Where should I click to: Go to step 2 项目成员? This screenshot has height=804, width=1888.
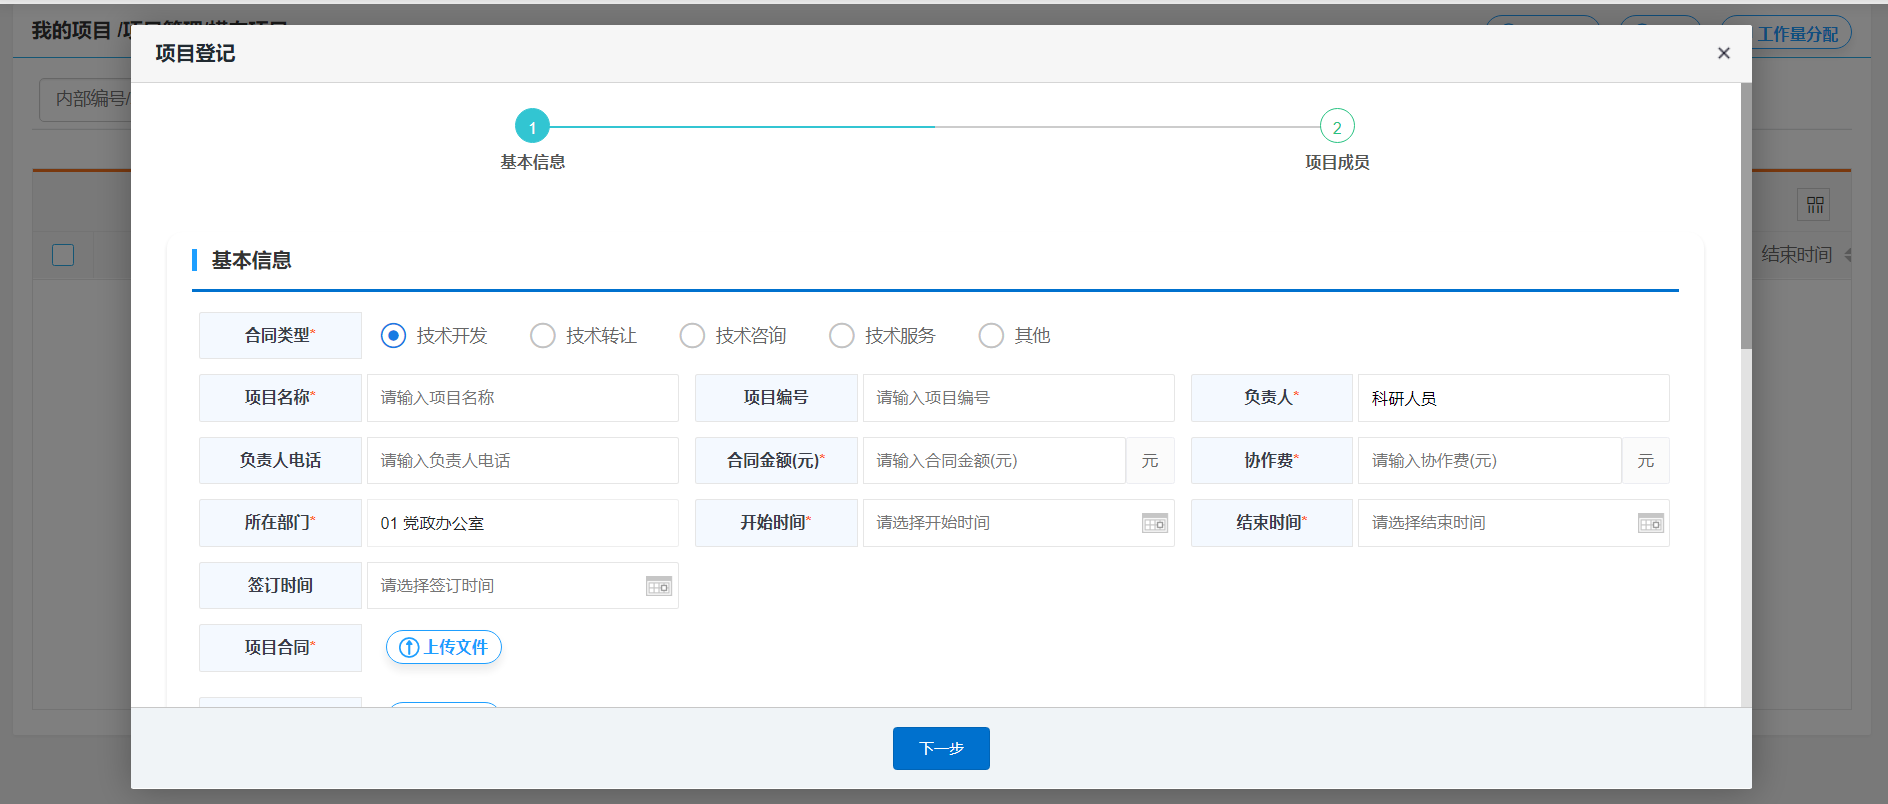pyautogui.click(x=1336, y=127)
